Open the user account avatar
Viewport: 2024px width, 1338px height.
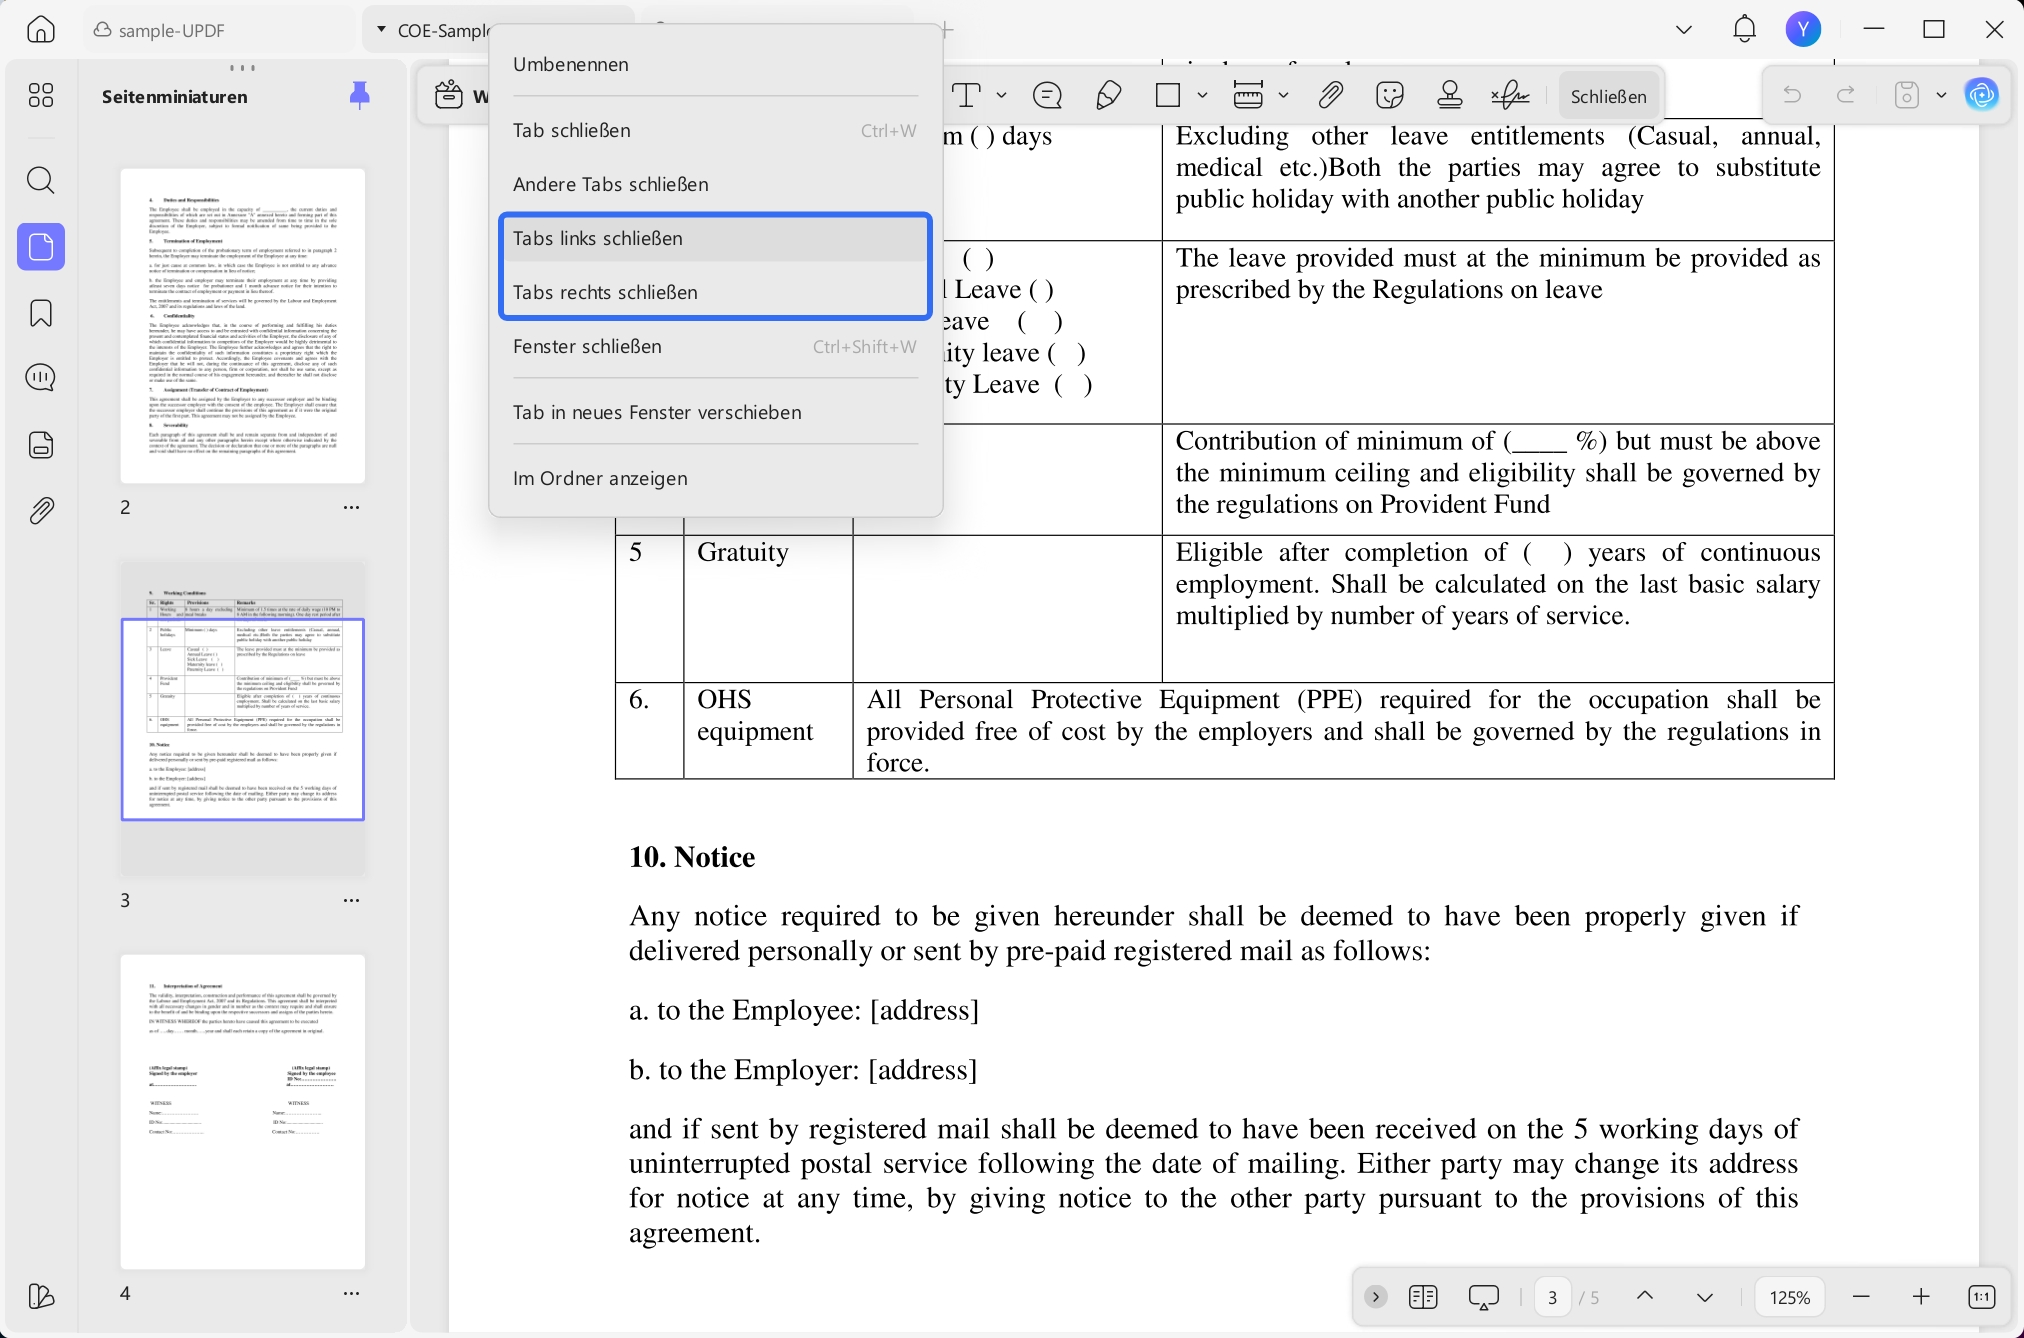click(1804, 30)
